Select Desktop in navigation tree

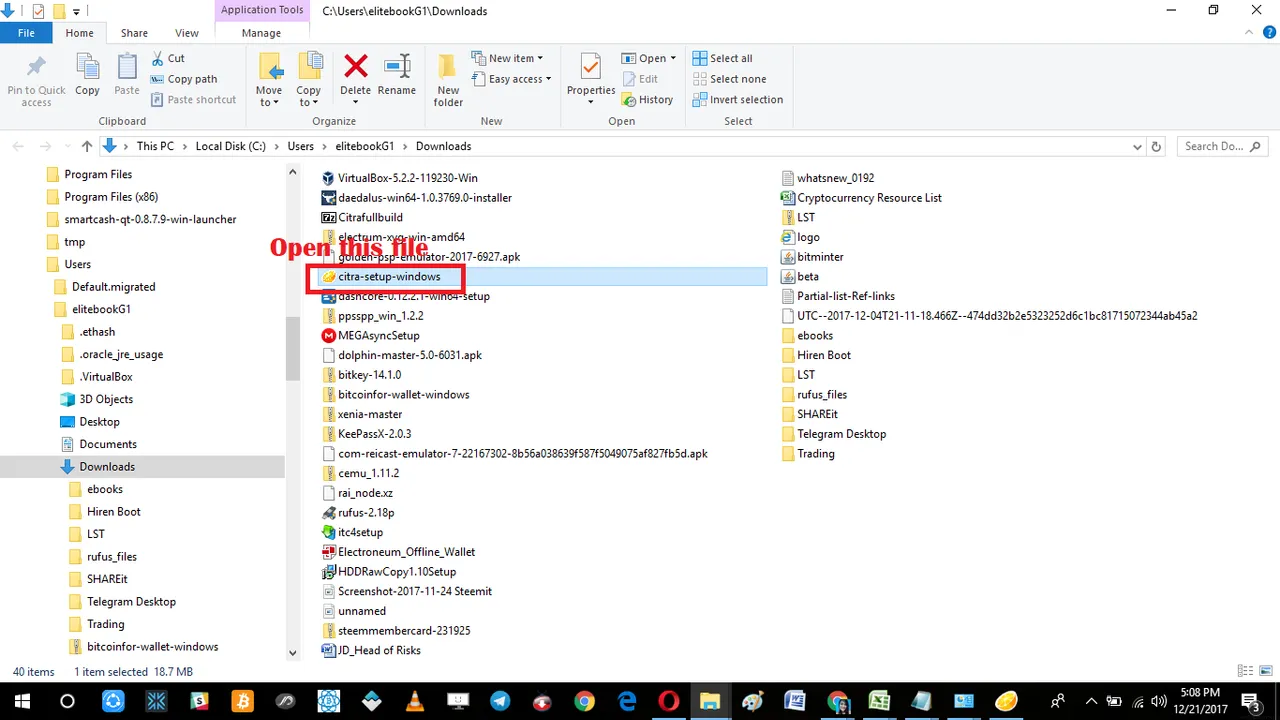click(x=99, y=422)
